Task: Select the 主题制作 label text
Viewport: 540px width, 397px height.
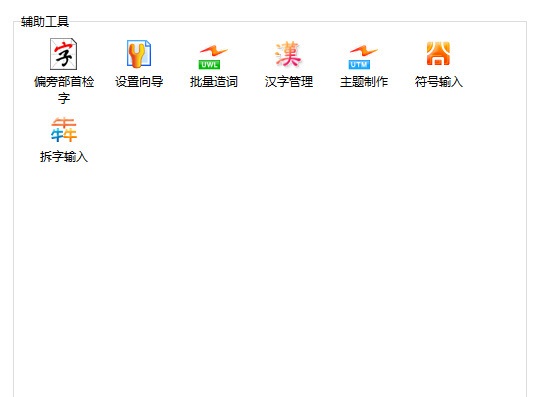Action: (364, 82)
